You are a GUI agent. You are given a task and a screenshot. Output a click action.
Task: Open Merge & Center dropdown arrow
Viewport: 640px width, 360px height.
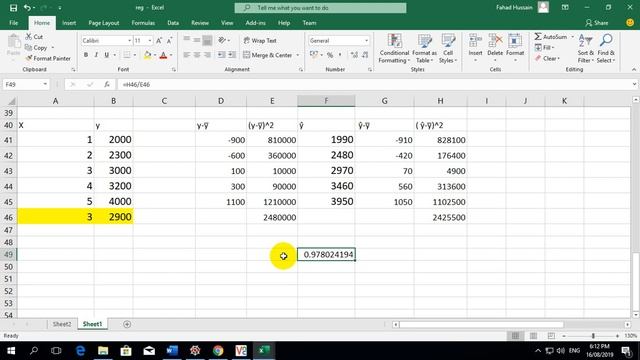click(x=298, y=55)
